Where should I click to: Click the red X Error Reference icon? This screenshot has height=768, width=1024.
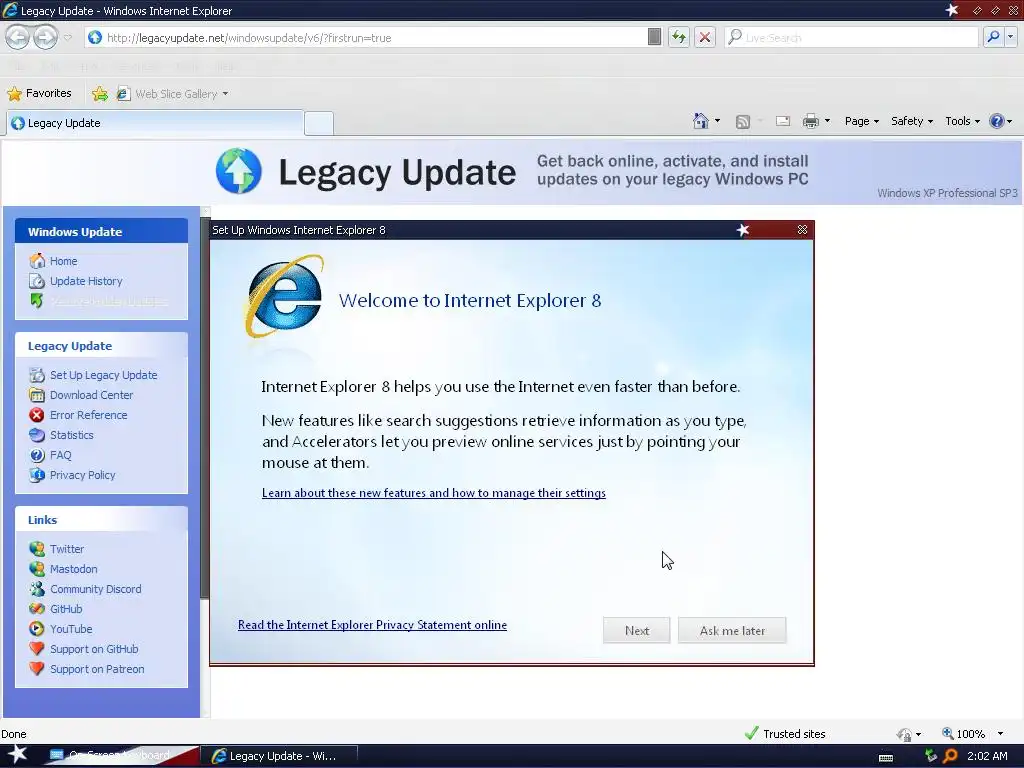(x=37, y=415)
